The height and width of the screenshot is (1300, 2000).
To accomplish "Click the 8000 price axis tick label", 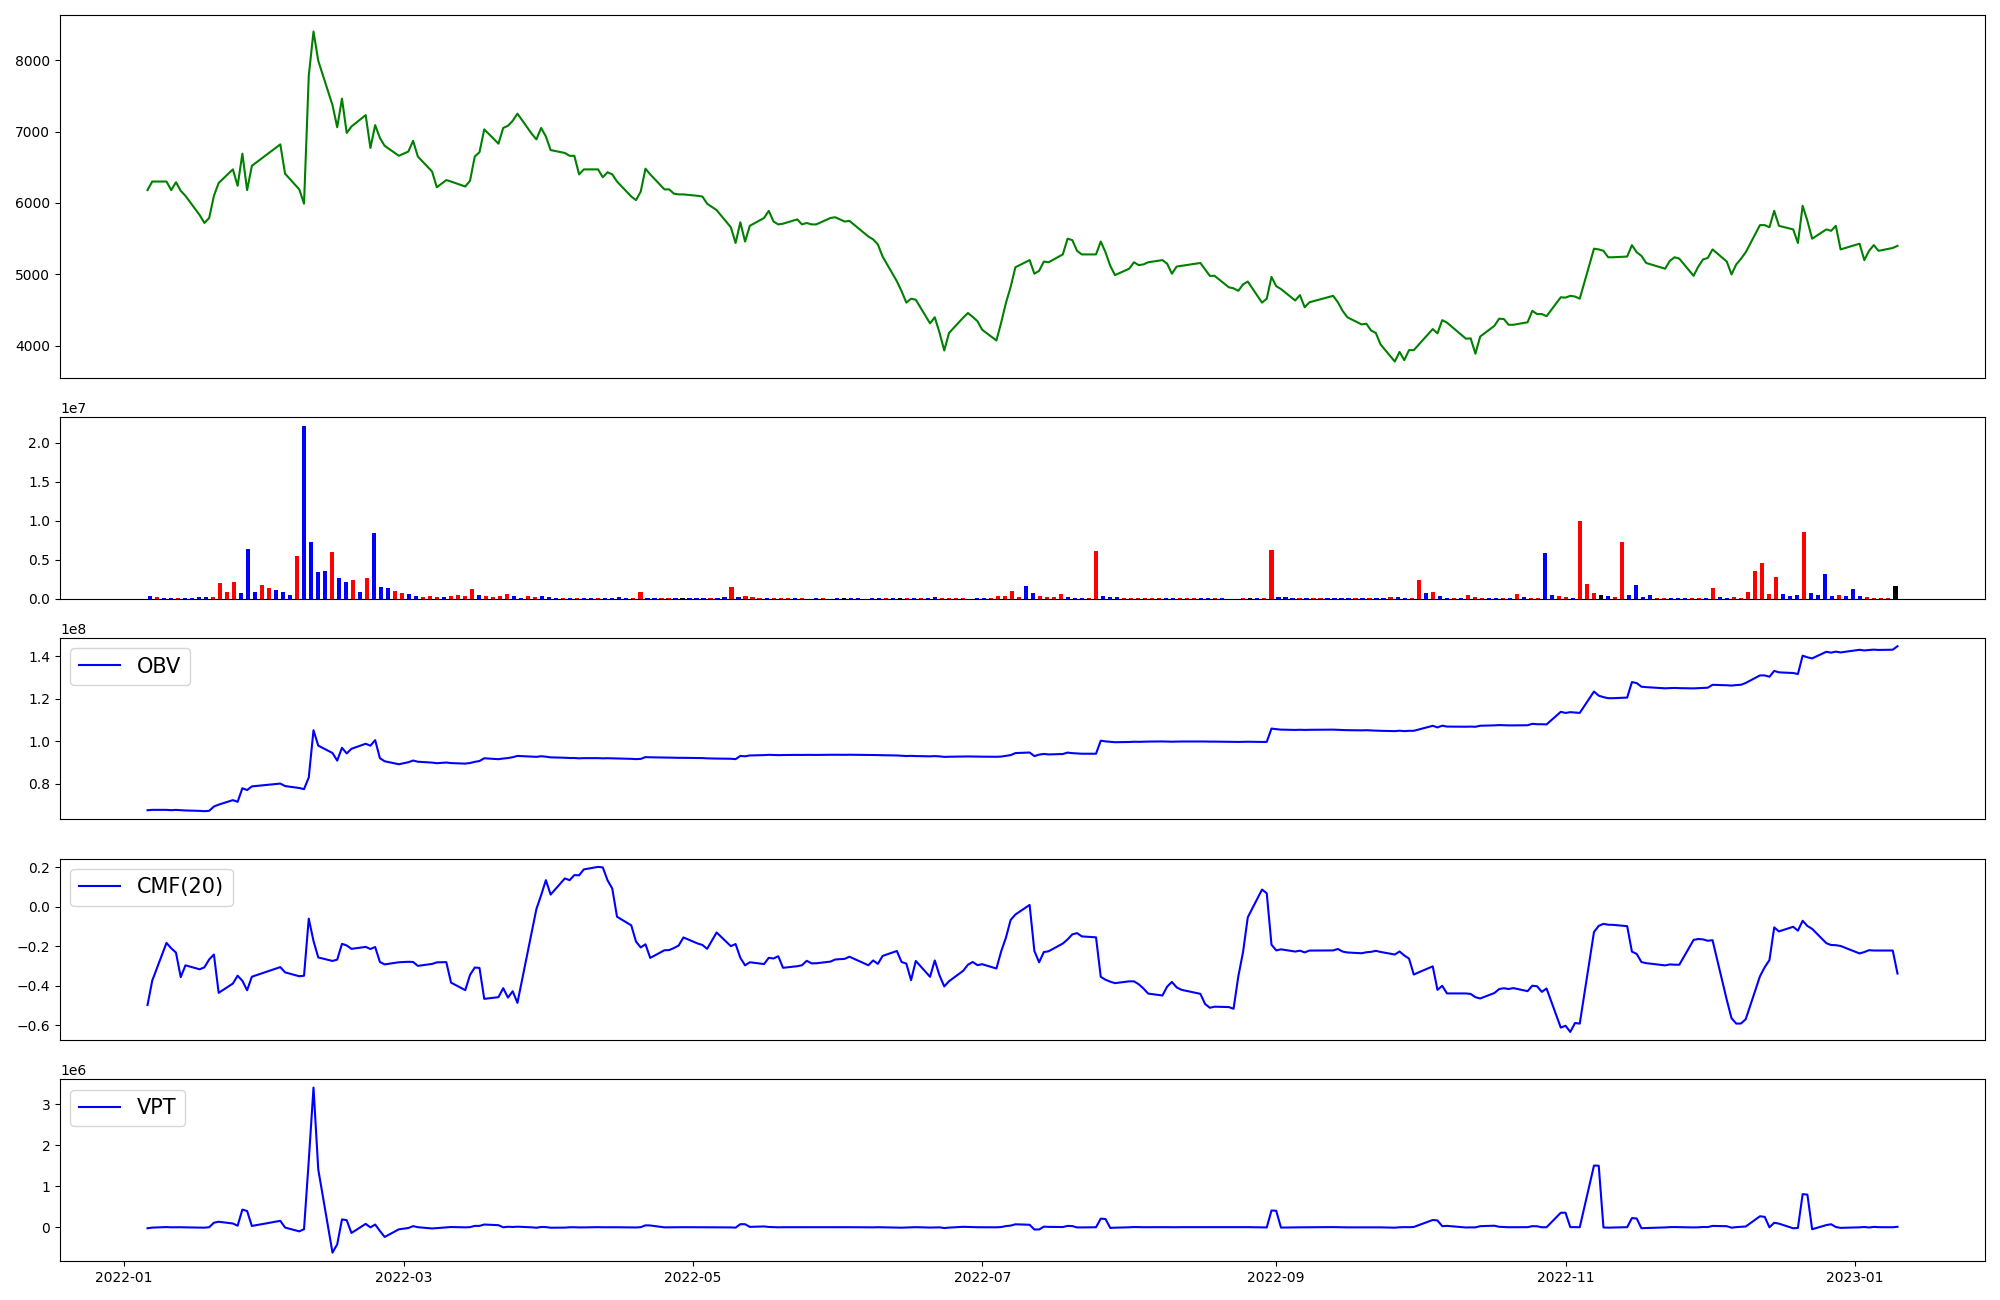I will [32, 61].
